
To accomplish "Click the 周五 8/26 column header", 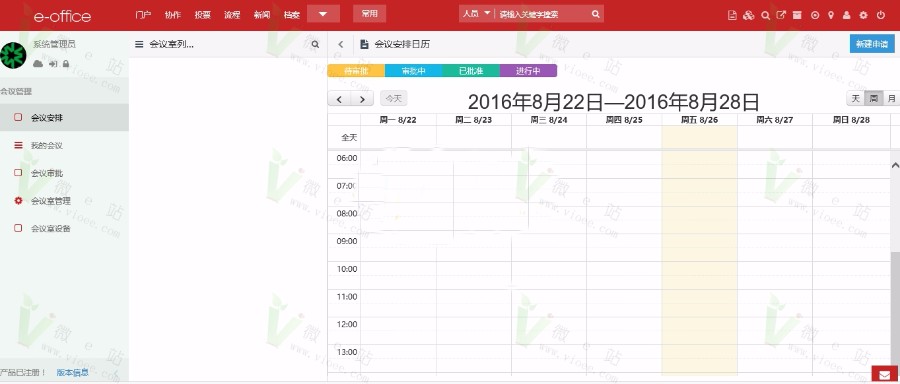I will tap(699, 120).
